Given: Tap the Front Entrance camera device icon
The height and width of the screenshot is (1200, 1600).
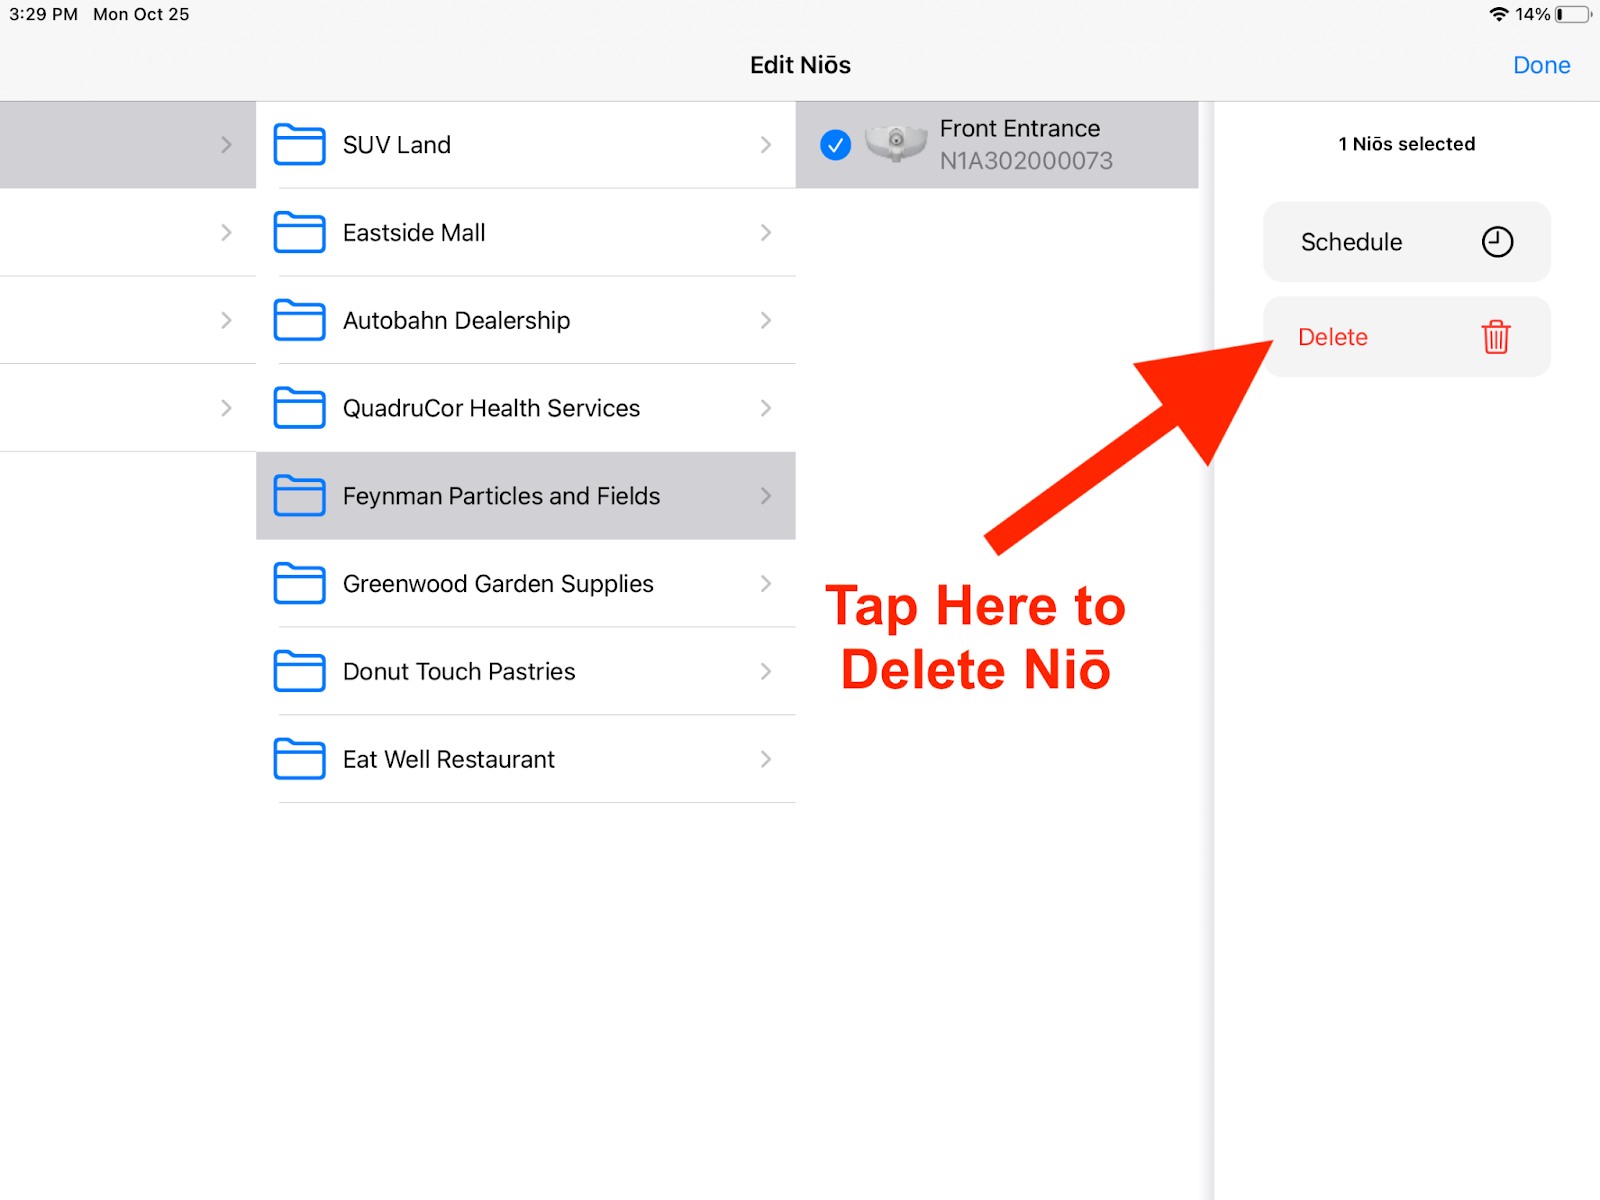Looking at the screenshot, I should [895, 143].
